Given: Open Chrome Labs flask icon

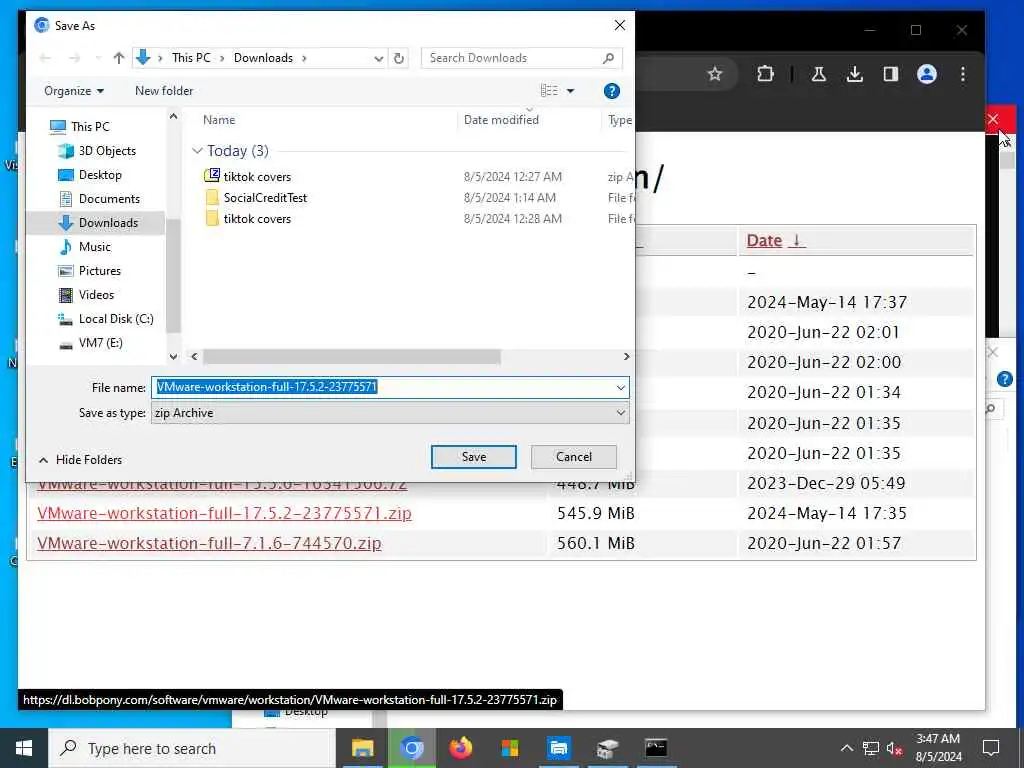Looking at the screenshot, I should pyautogui.click(x=818, y=74).
